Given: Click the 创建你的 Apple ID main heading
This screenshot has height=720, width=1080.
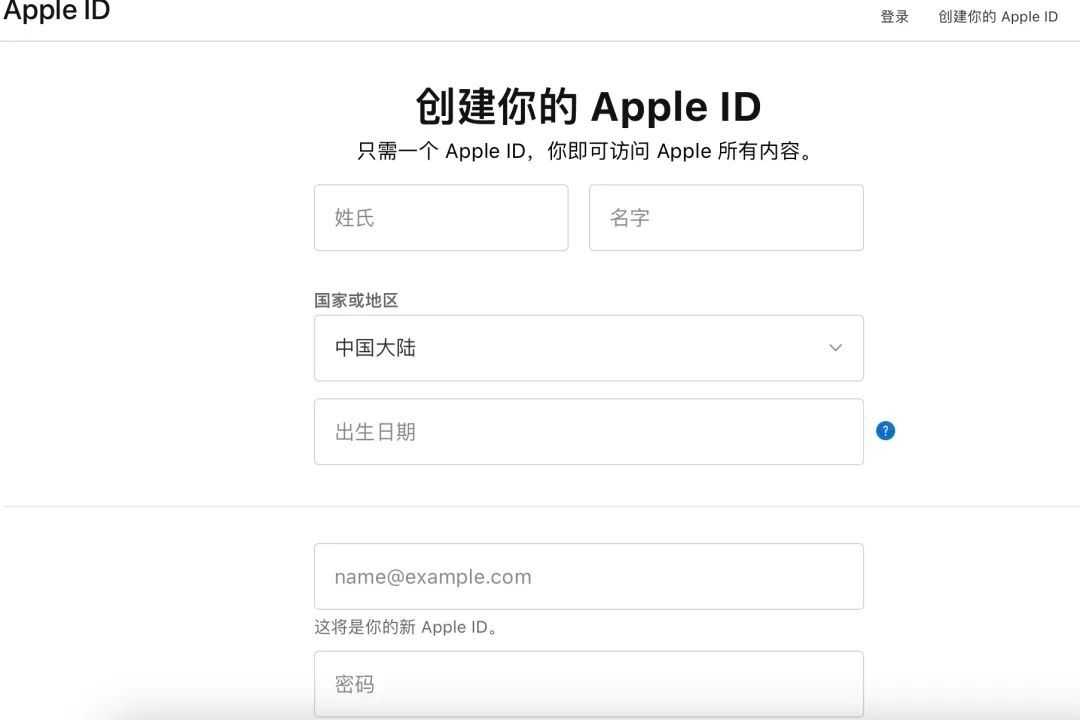Looking at the screenshot, I should (x=589, y=107).
